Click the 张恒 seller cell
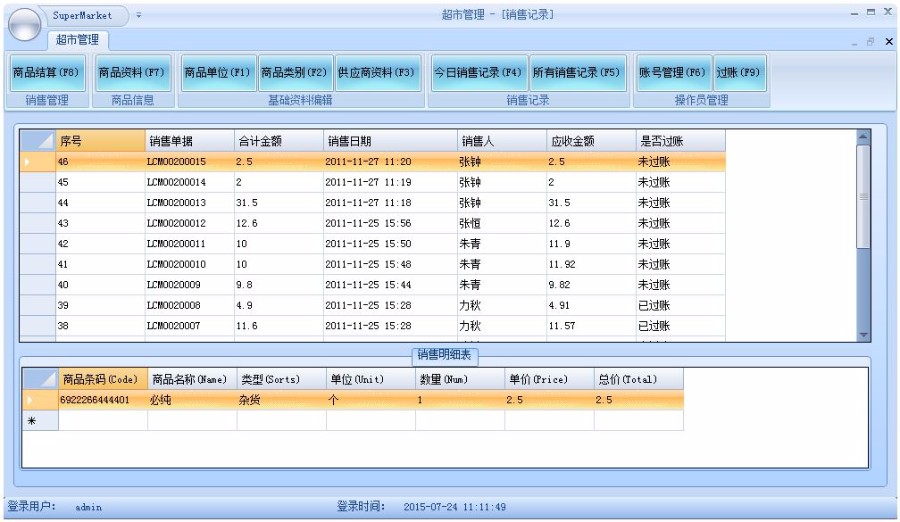The image size is (900, 522). [502, 223]
